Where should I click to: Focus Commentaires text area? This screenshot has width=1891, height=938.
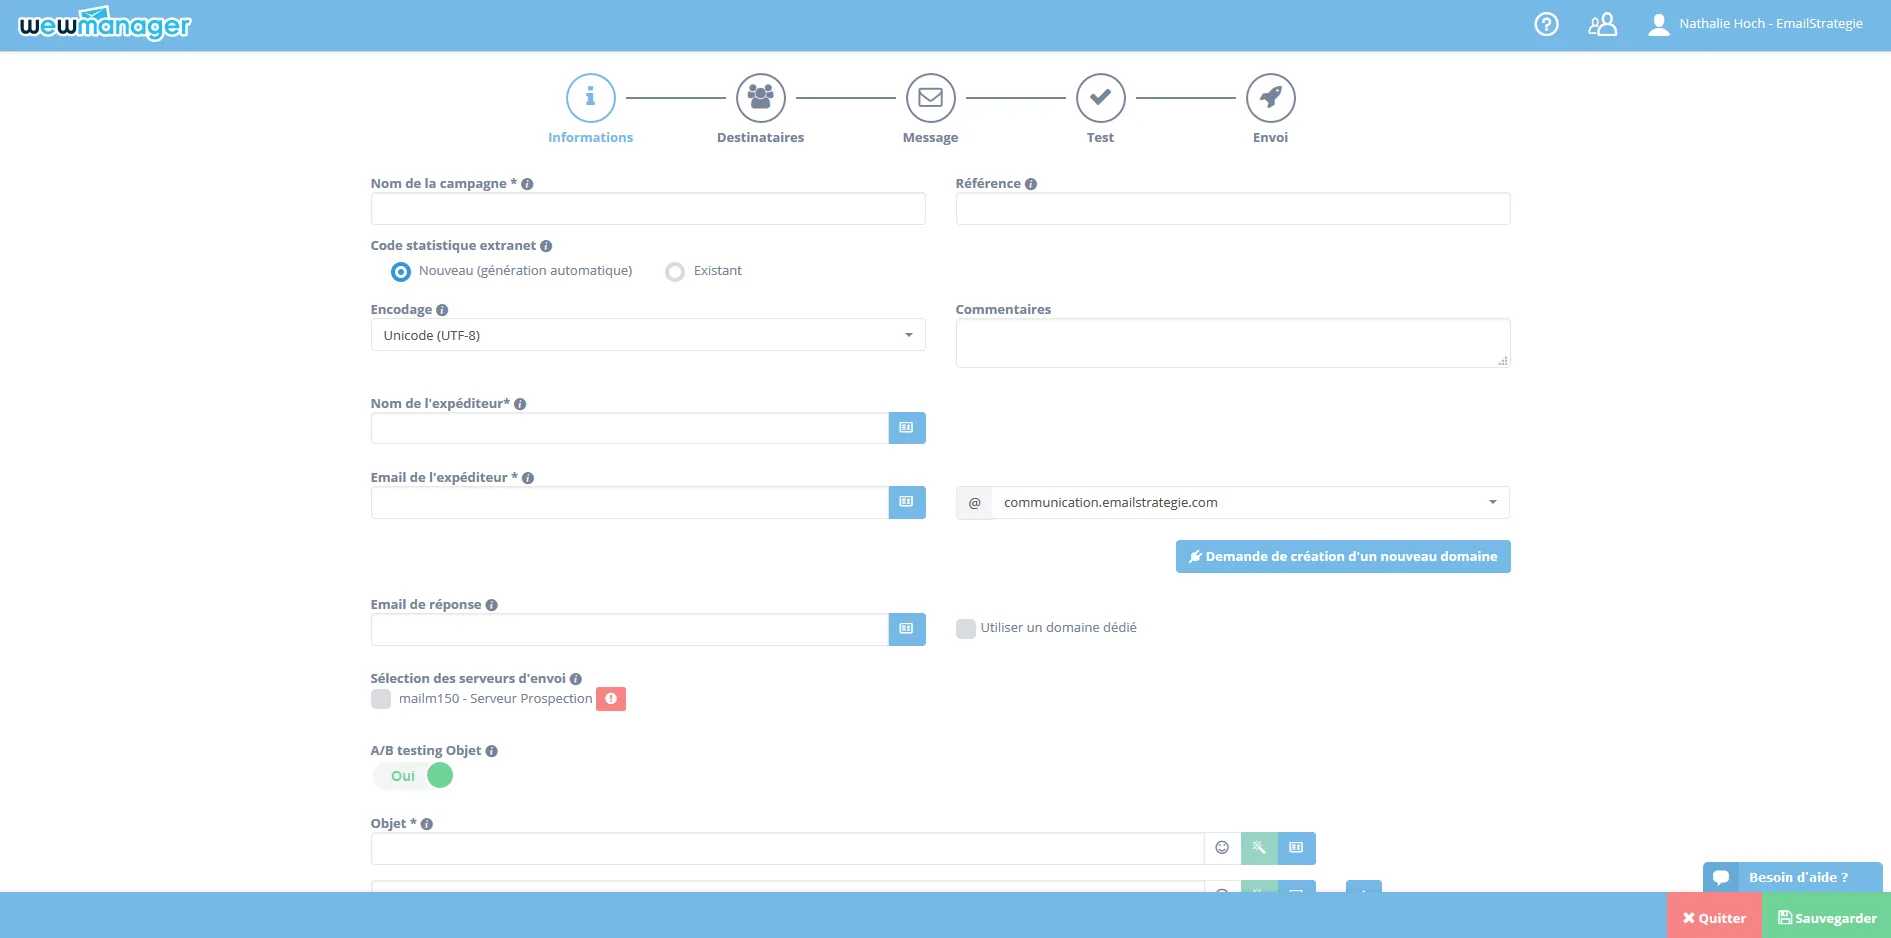tap(1233, 343)
